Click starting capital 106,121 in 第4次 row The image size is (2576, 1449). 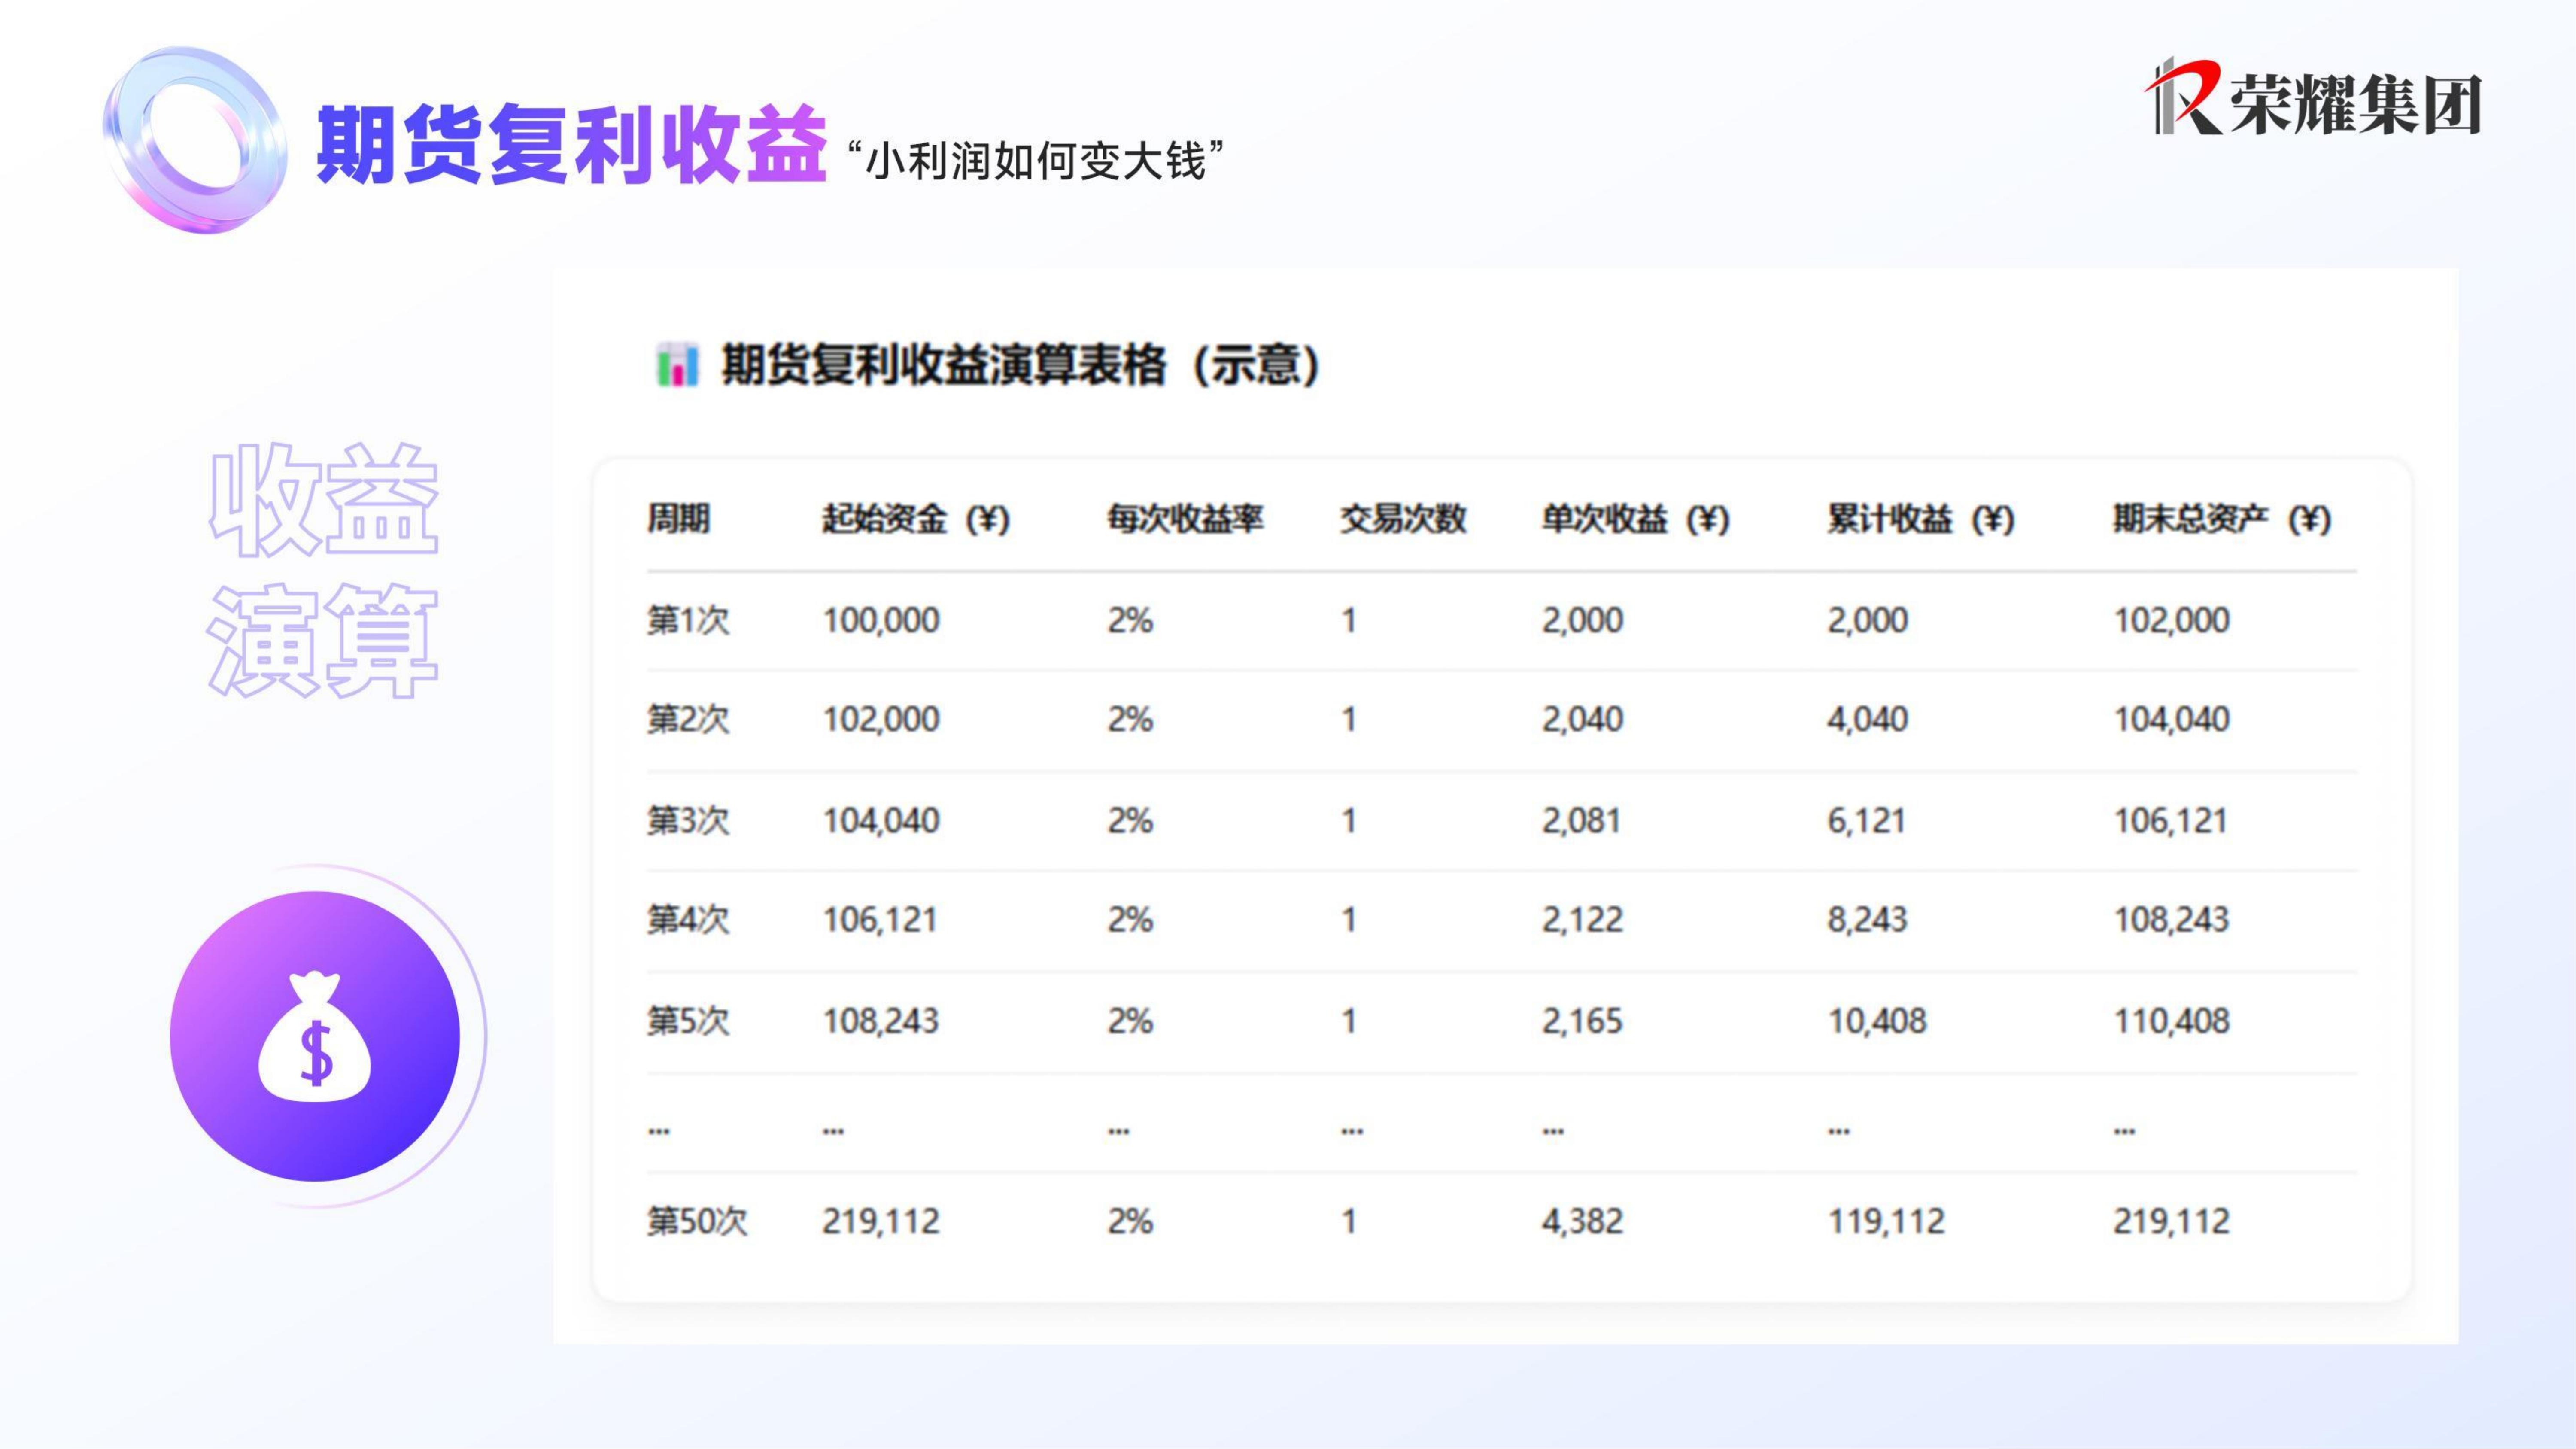(880, 920)
